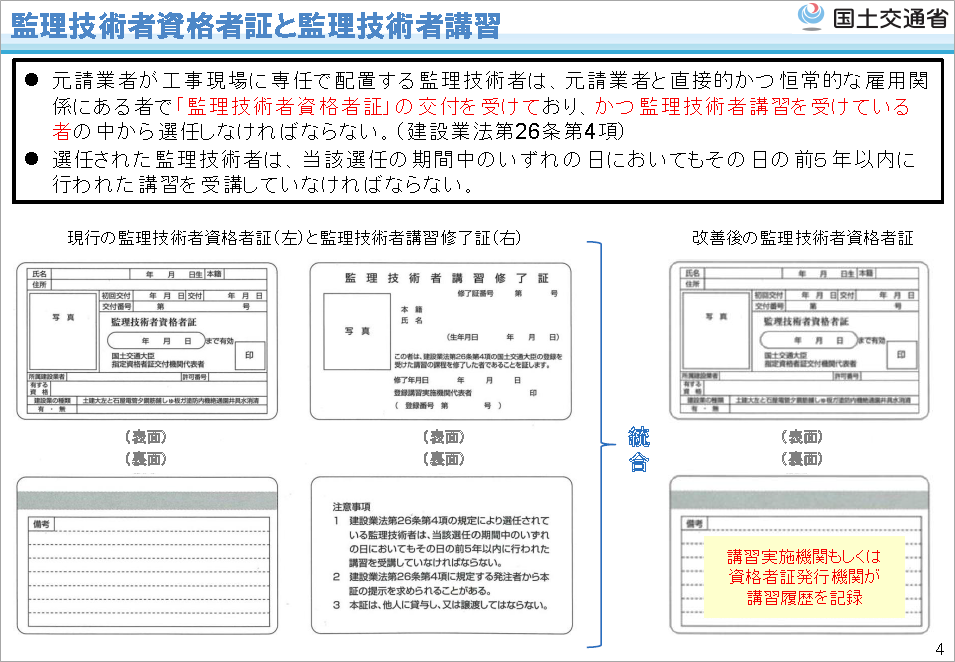Click the 印 box on the improved 資格者証 card
This screenshot has width=955, height=662.
901,354
